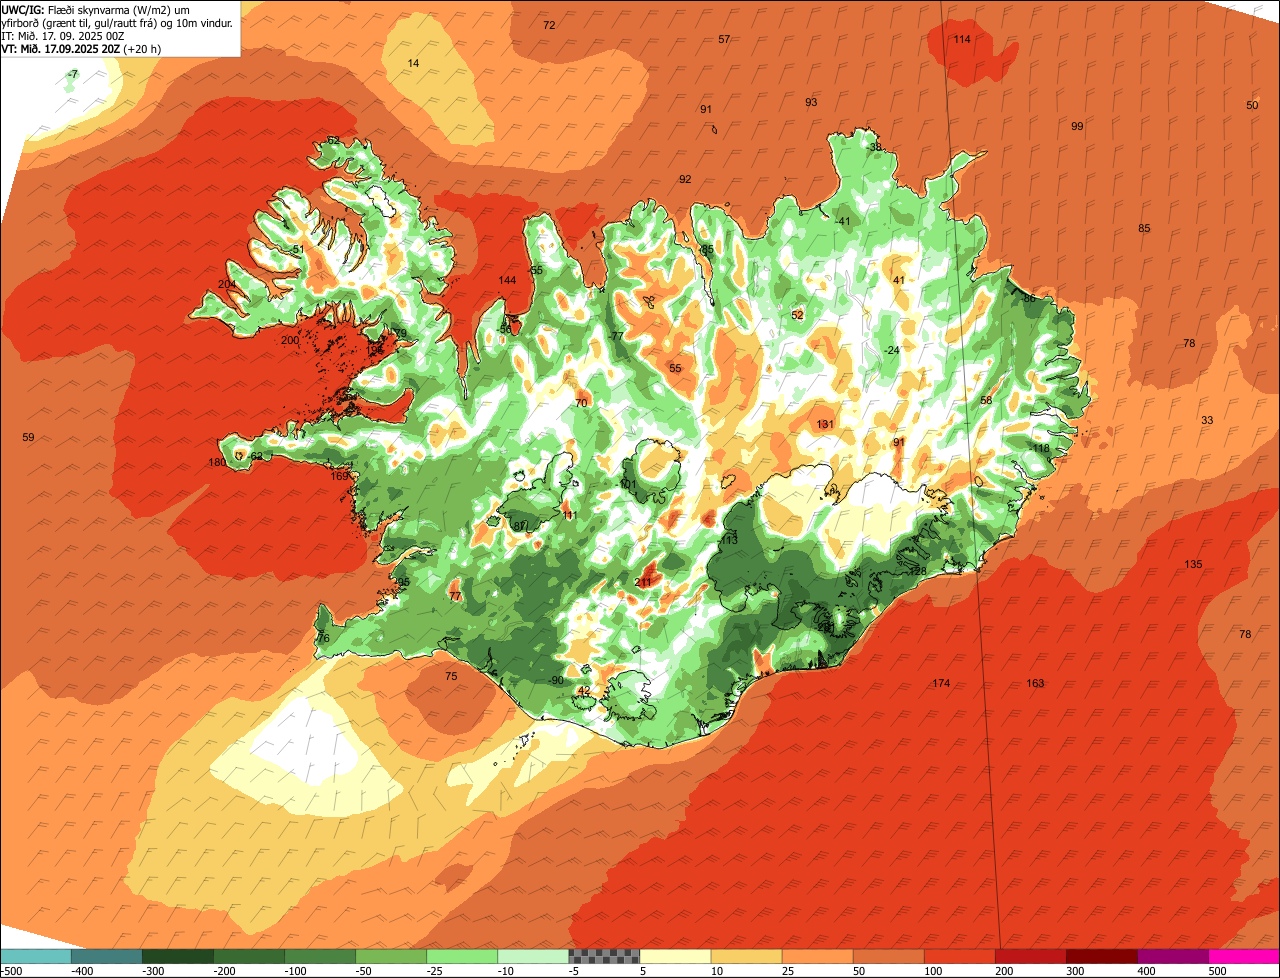Viewport: 1280px width, 978px height.
Task: Click the map value 42 on the south coast
Action: 584,691
